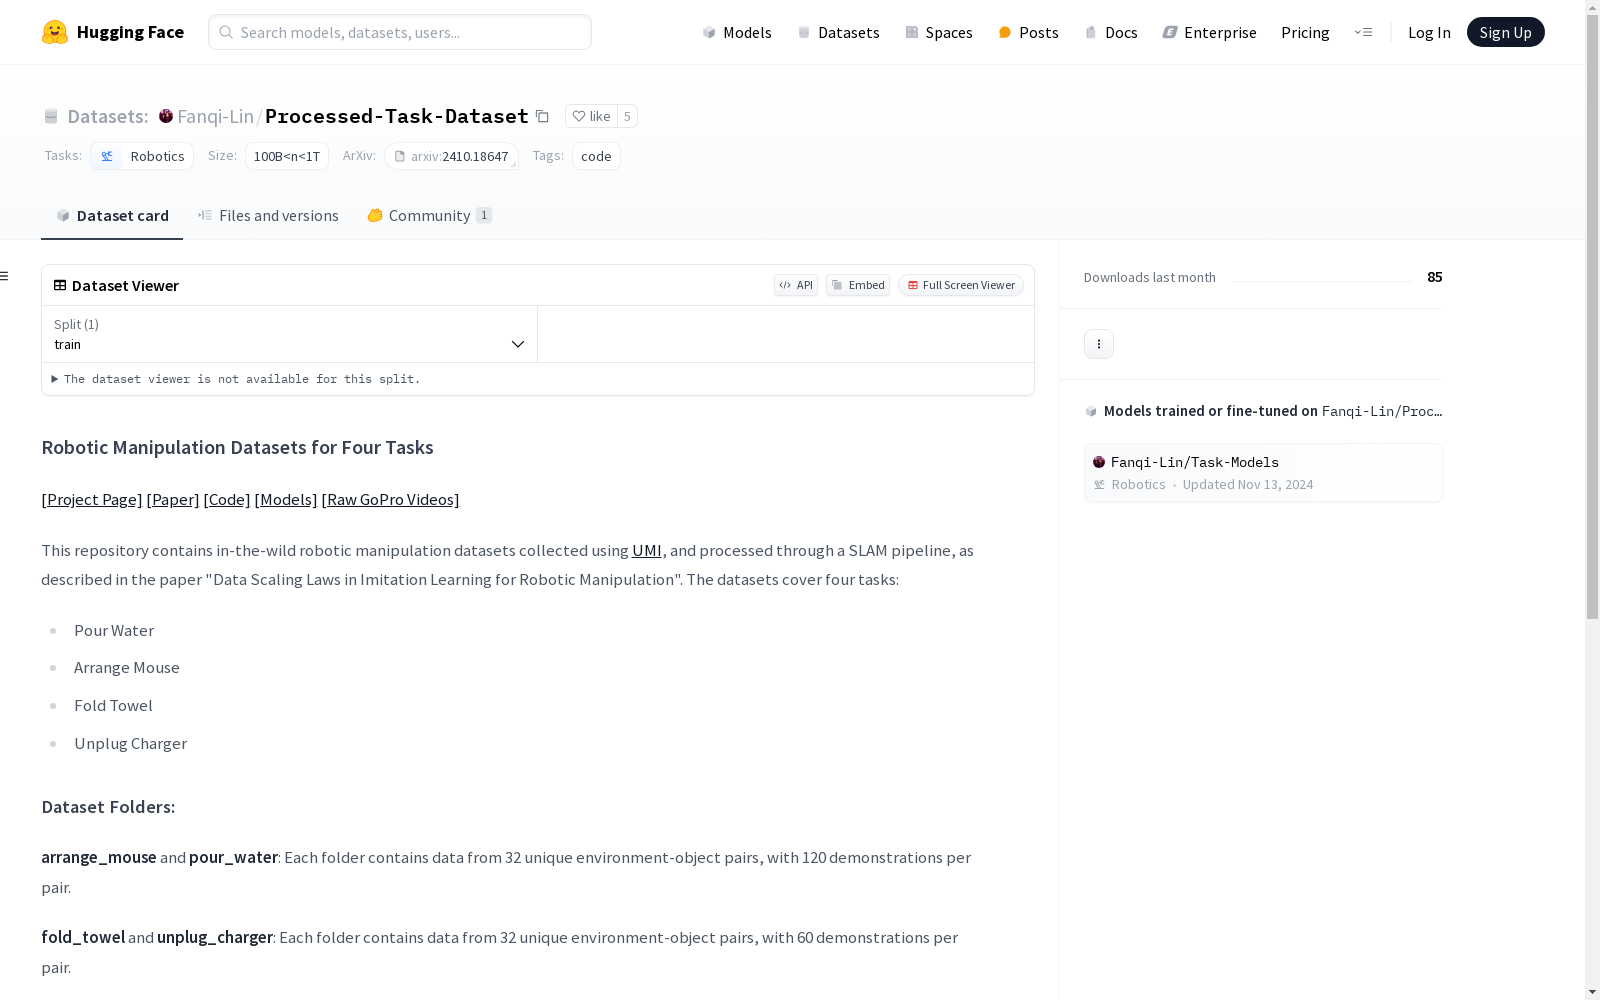Viewport: 1600px width, 1000px height.
Task: Open the Full Screen Viewer
Action: click(961, 285)
